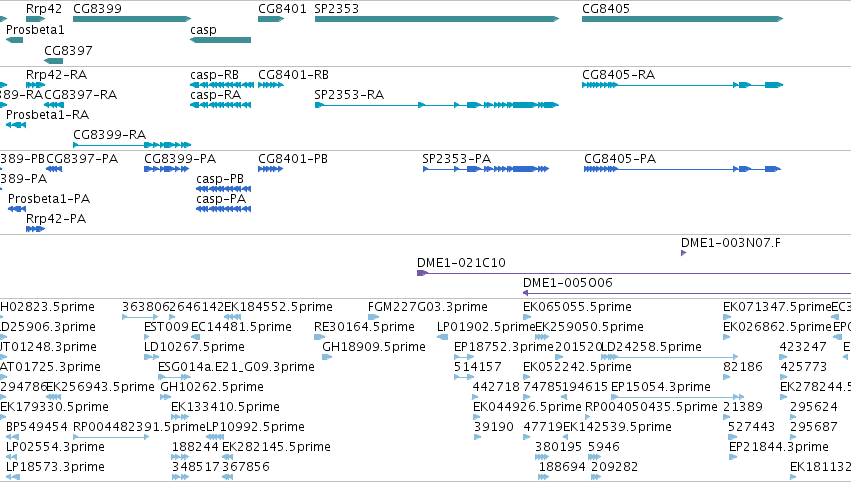Click EST EK256943.5prime label
Screen dimensions: 851x482
click(101, 387)
